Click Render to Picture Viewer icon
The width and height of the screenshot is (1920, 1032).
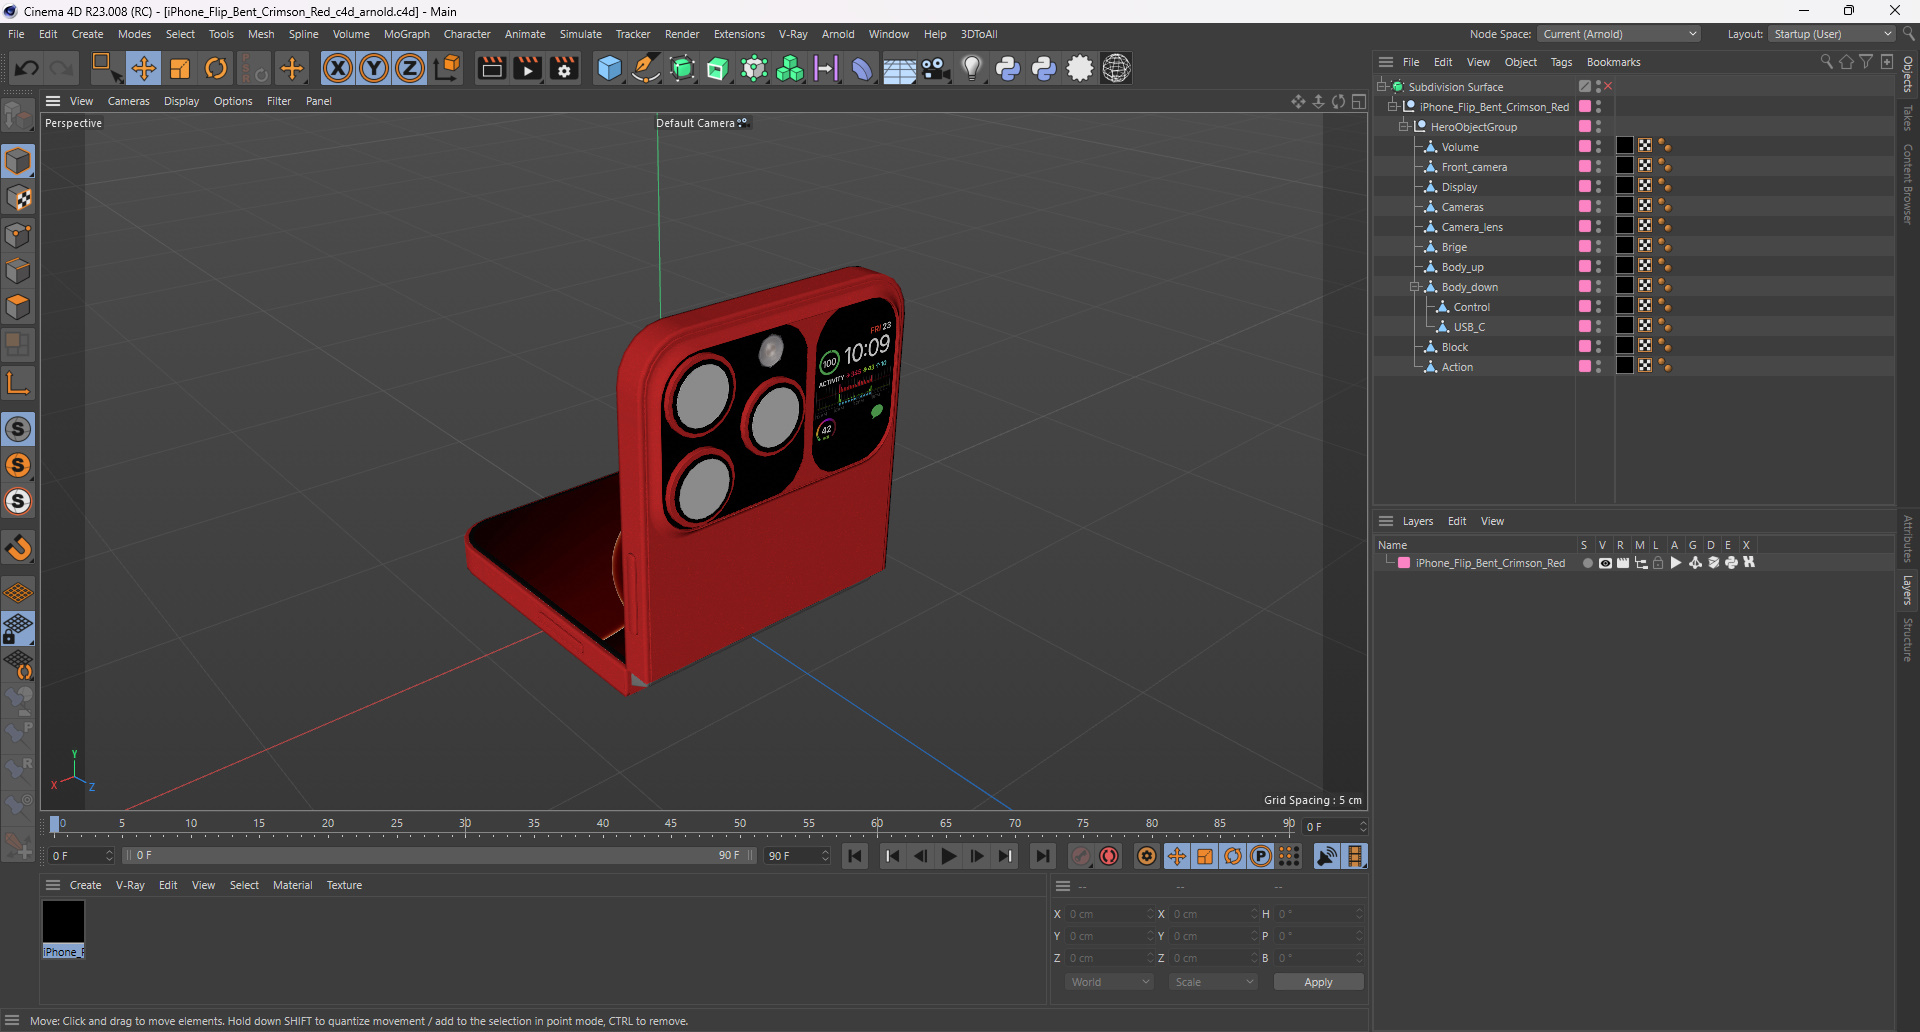point(527,68)
